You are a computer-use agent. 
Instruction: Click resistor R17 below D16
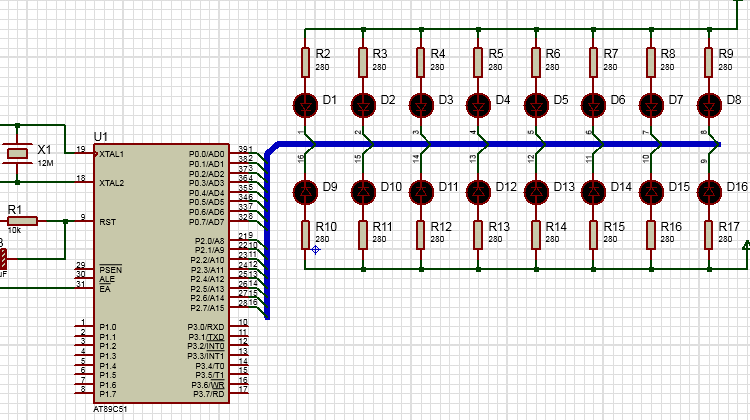(x=709, y=234)
